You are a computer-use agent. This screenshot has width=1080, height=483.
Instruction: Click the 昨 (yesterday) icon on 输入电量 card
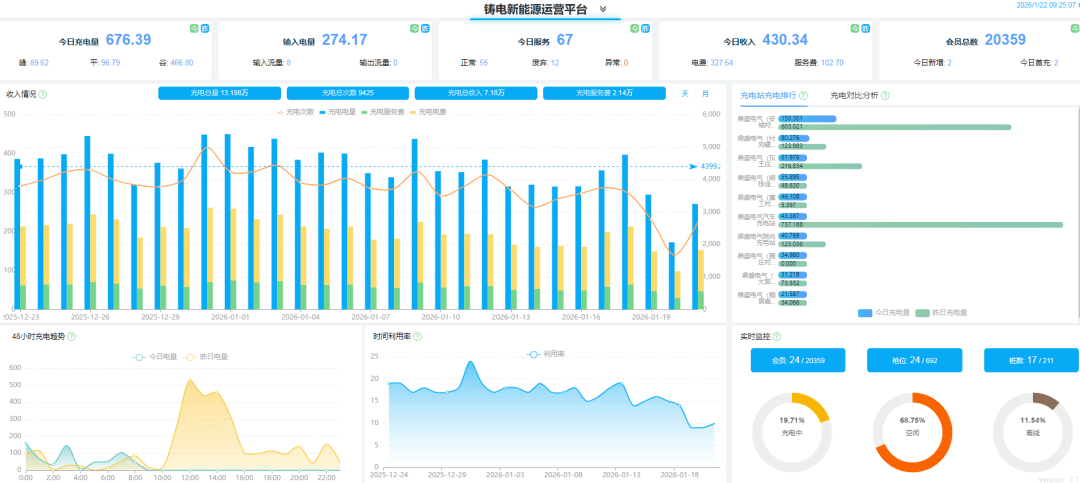point(425,28)
